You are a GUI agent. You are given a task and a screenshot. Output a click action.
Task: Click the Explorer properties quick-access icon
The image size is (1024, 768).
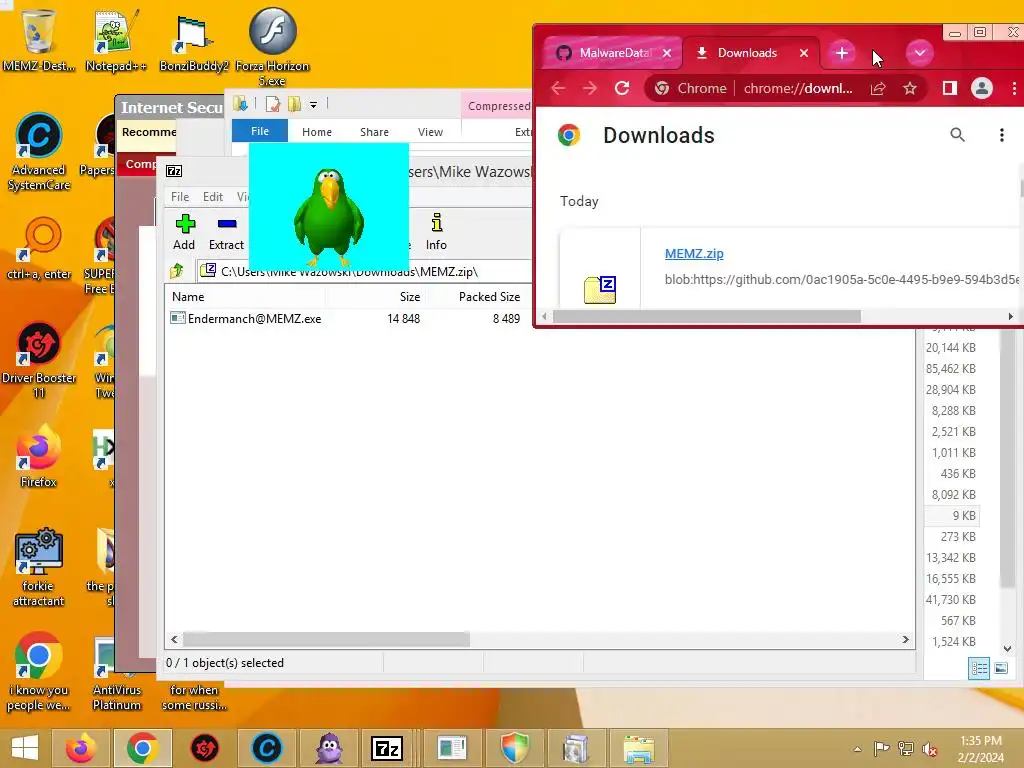pyautogui.click(x=273, y=104)
